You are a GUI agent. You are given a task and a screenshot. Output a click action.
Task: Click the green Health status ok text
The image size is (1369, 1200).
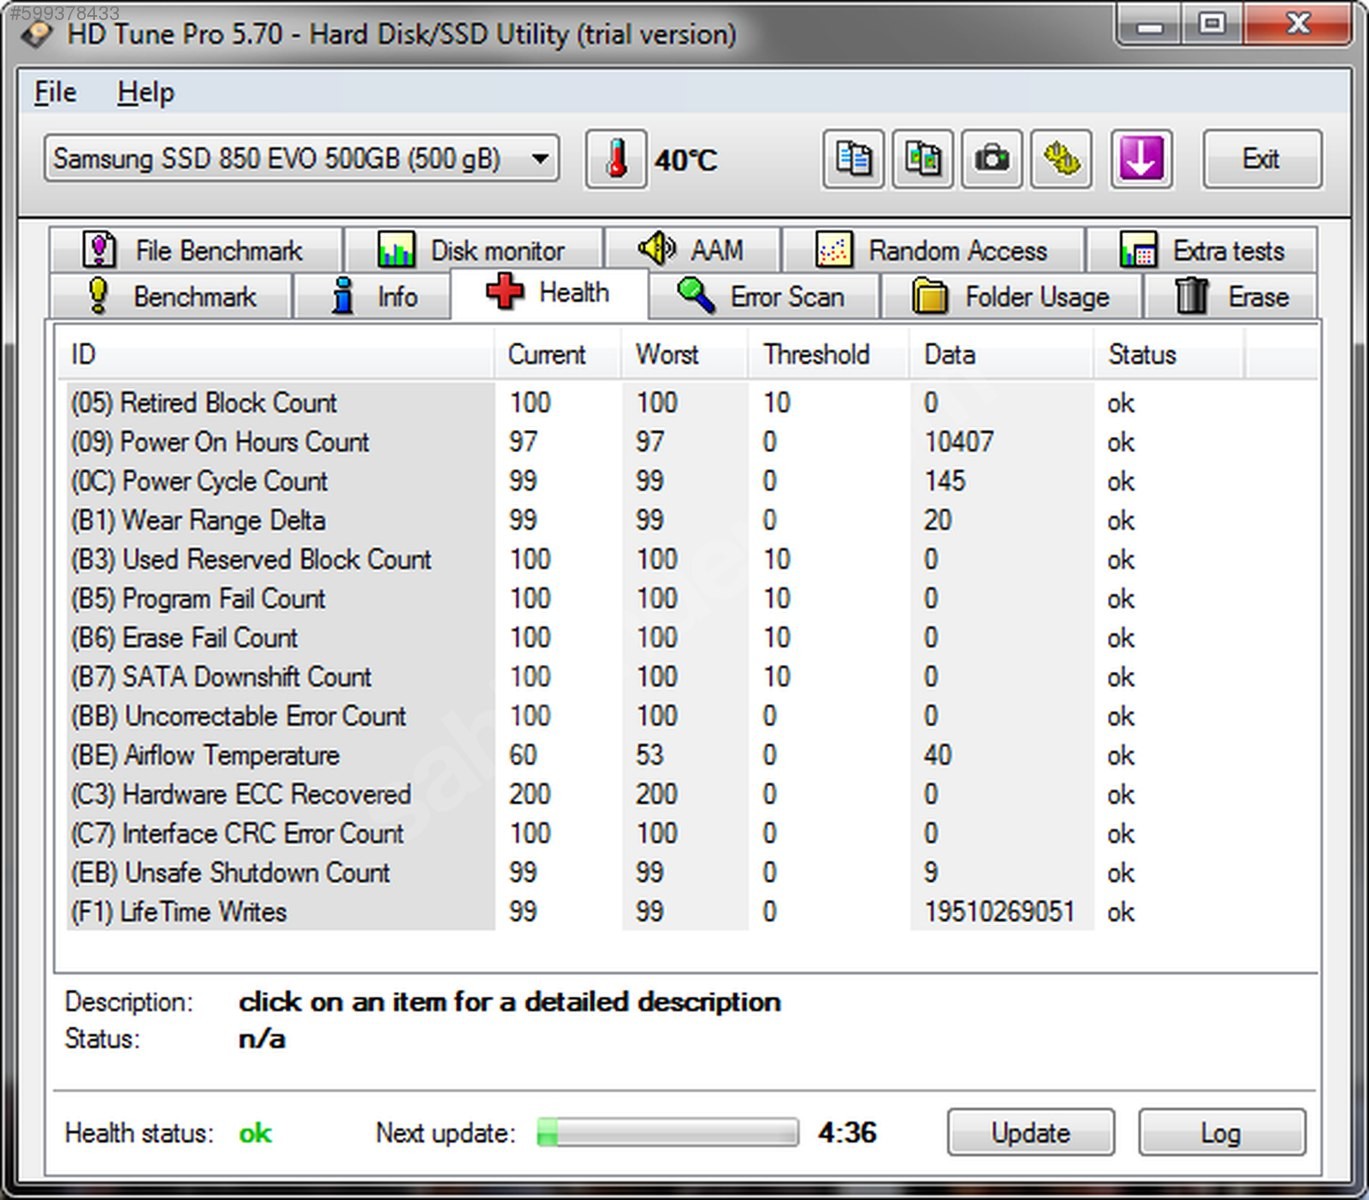pos(255,1133)
